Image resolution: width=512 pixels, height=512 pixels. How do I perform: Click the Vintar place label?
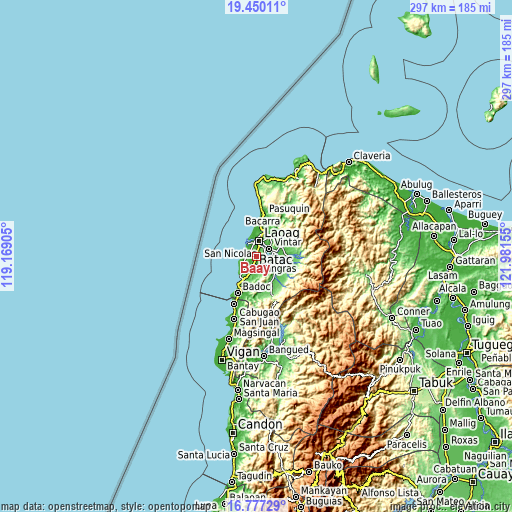pyautogui.click(x=288, y=242)
